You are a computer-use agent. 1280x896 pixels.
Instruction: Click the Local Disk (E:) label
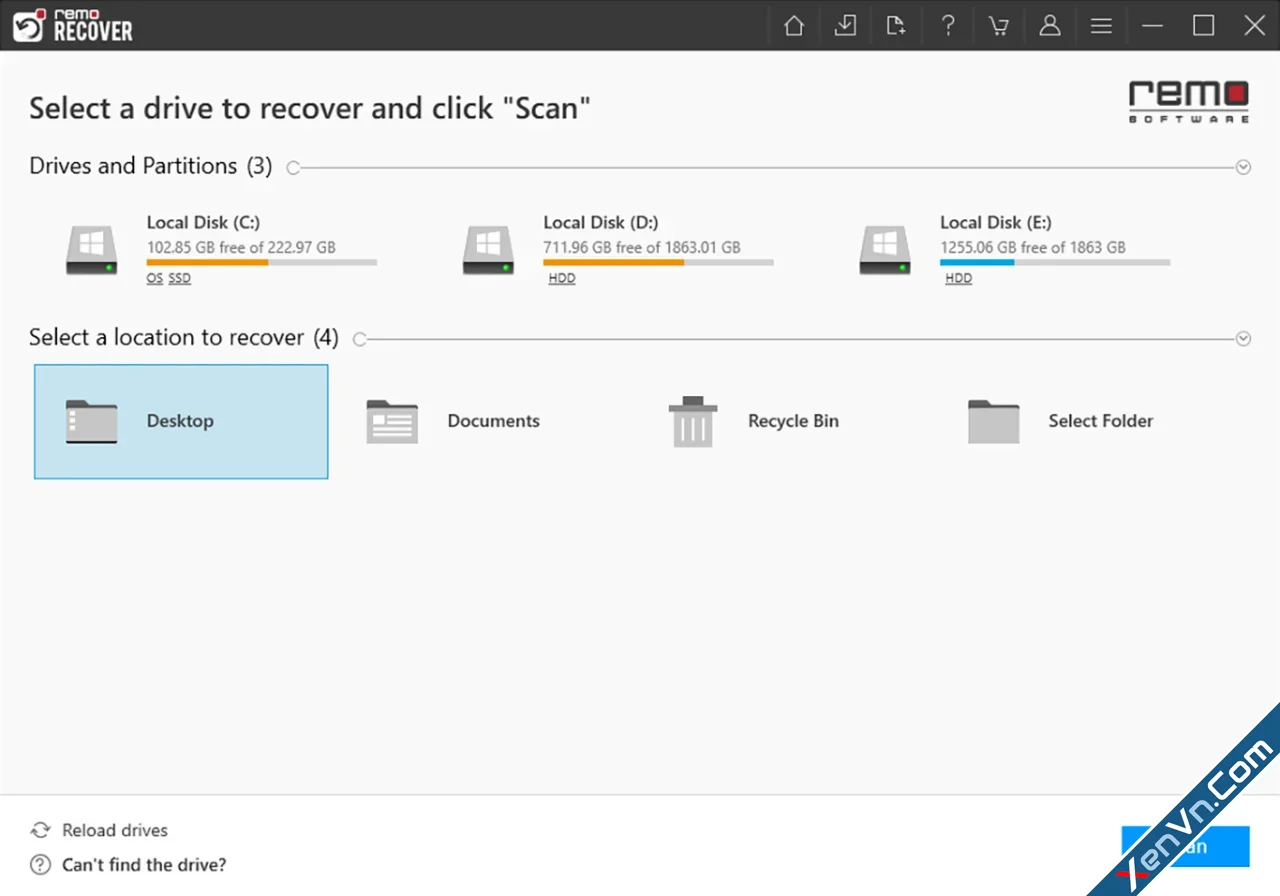point(995,222)
